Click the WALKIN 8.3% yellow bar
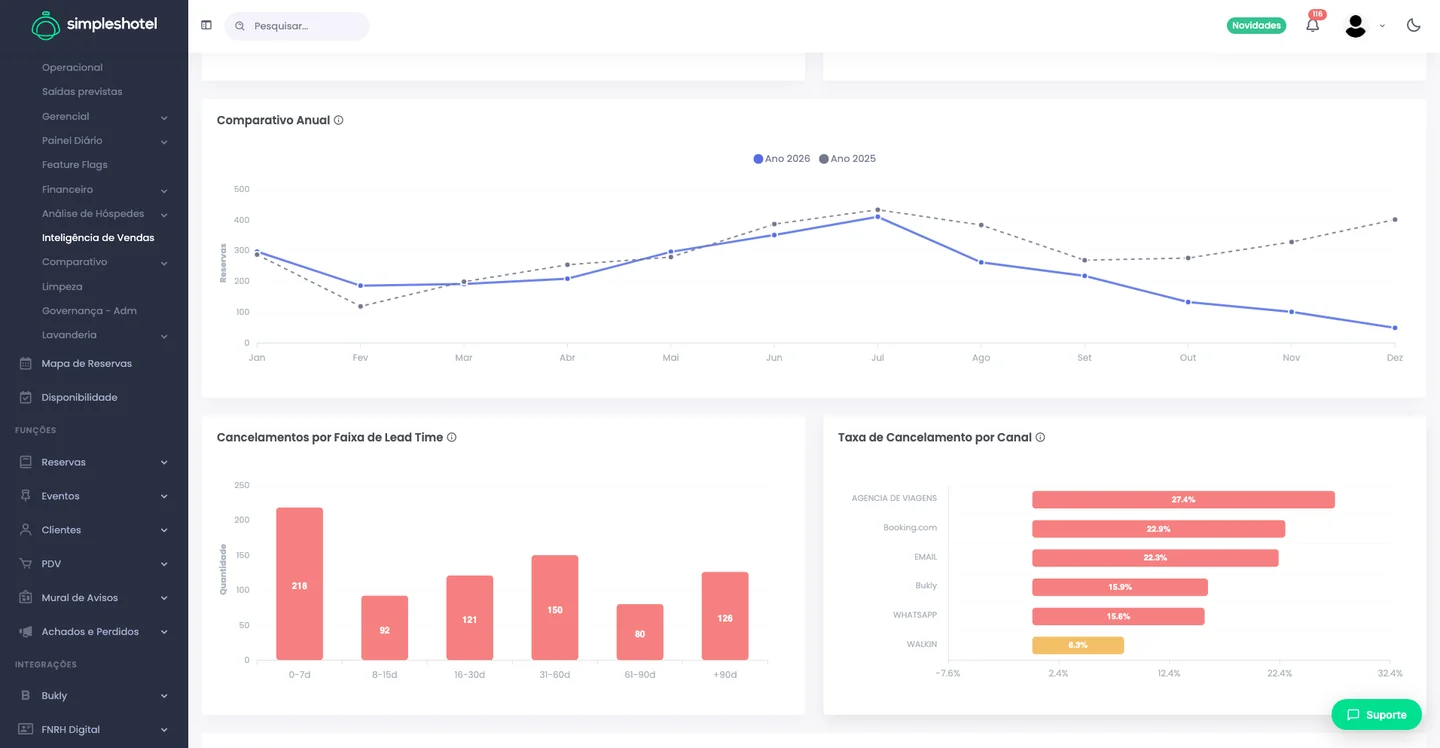1440x748 pixels. (1078, 645)
